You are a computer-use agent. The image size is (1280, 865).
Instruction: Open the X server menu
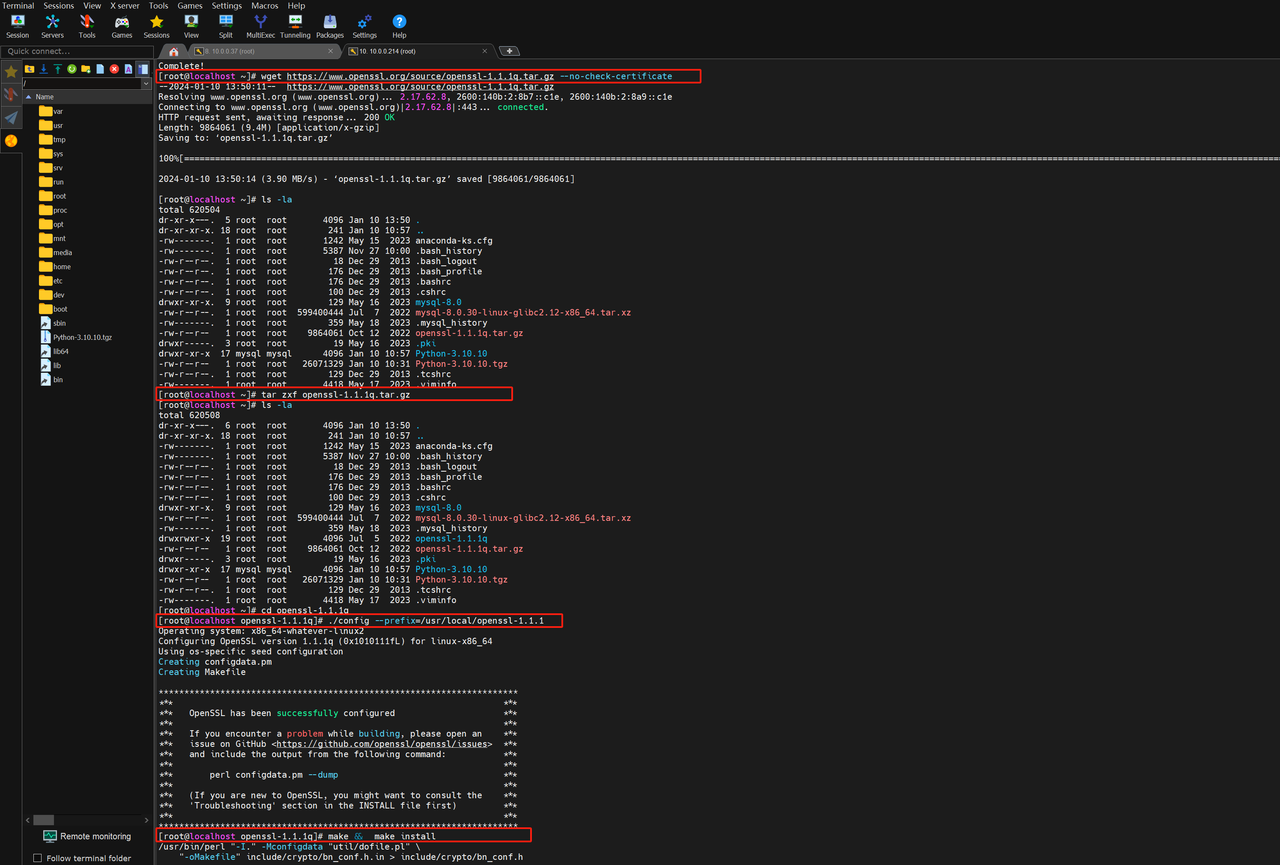(125, 6)
